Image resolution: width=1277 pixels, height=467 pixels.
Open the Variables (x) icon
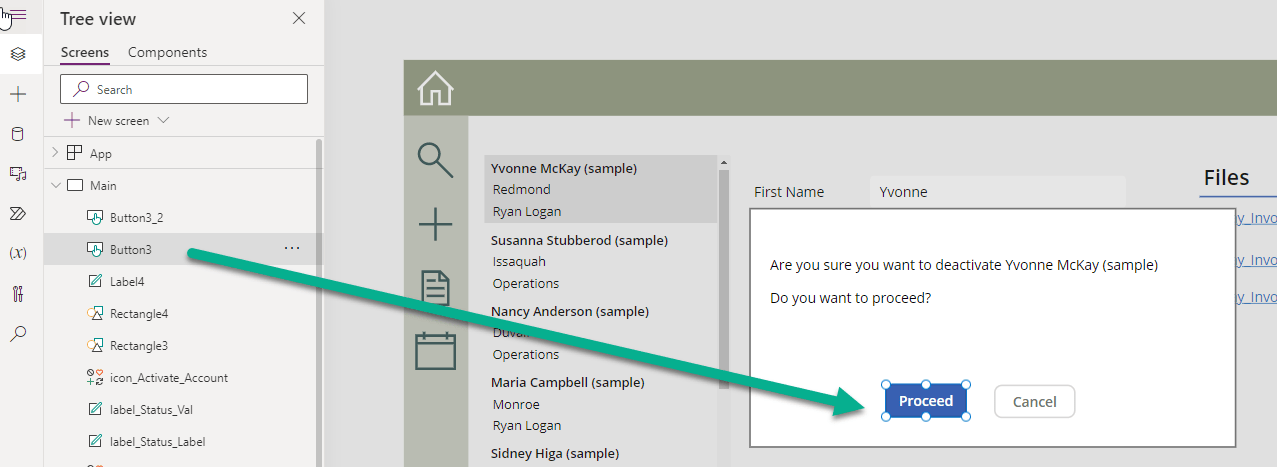click(x=18, y=254)
